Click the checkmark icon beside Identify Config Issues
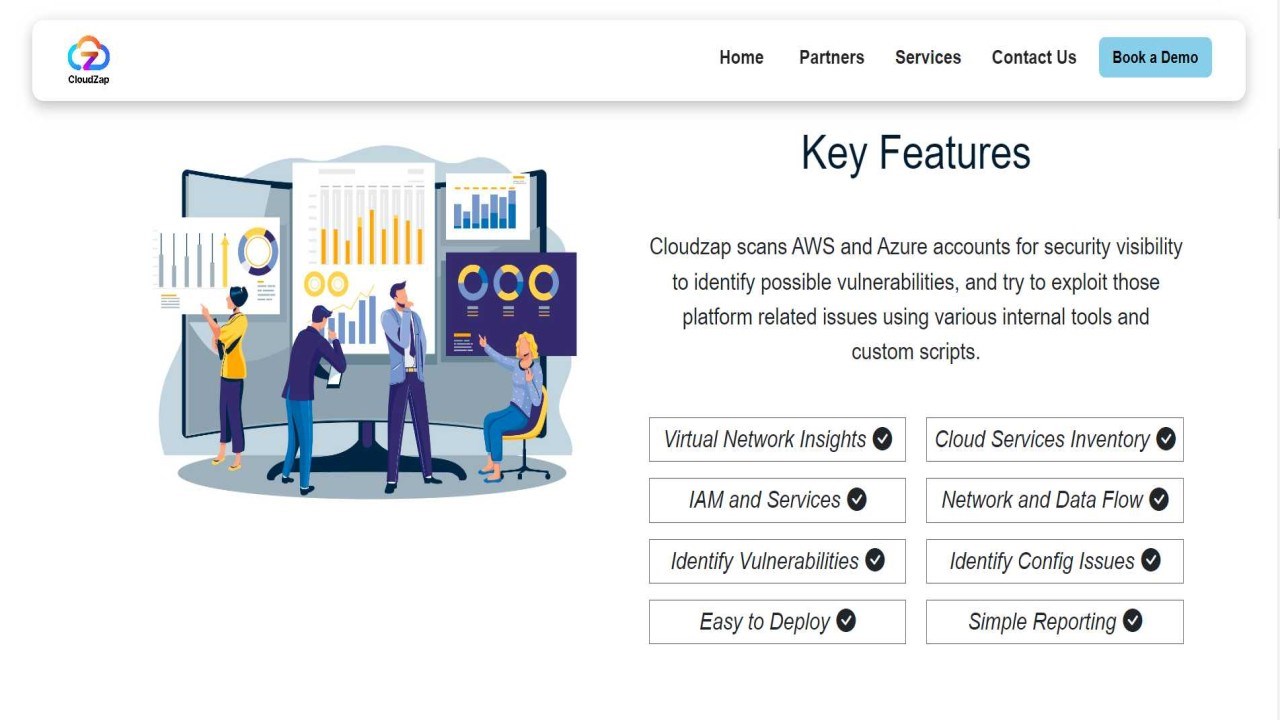Image resolution: width=1280 pixels, height=720 pixels. (x=1151, y=560)
